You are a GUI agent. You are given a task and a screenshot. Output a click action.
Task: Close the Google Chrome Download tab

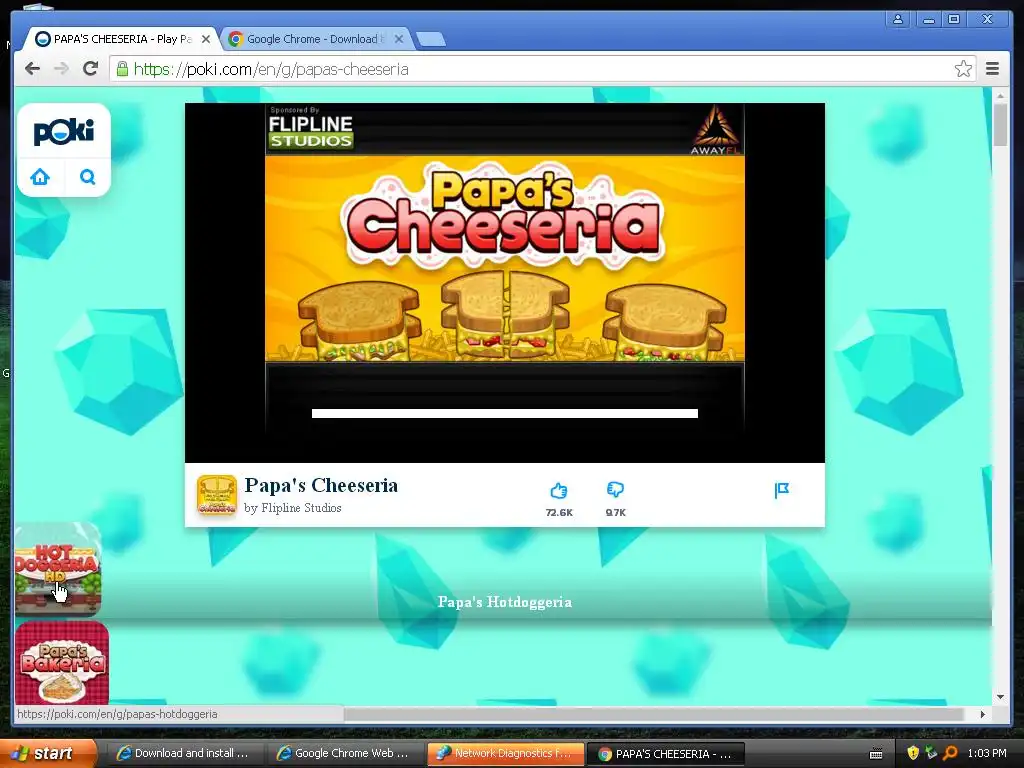[x=398, y=39]
